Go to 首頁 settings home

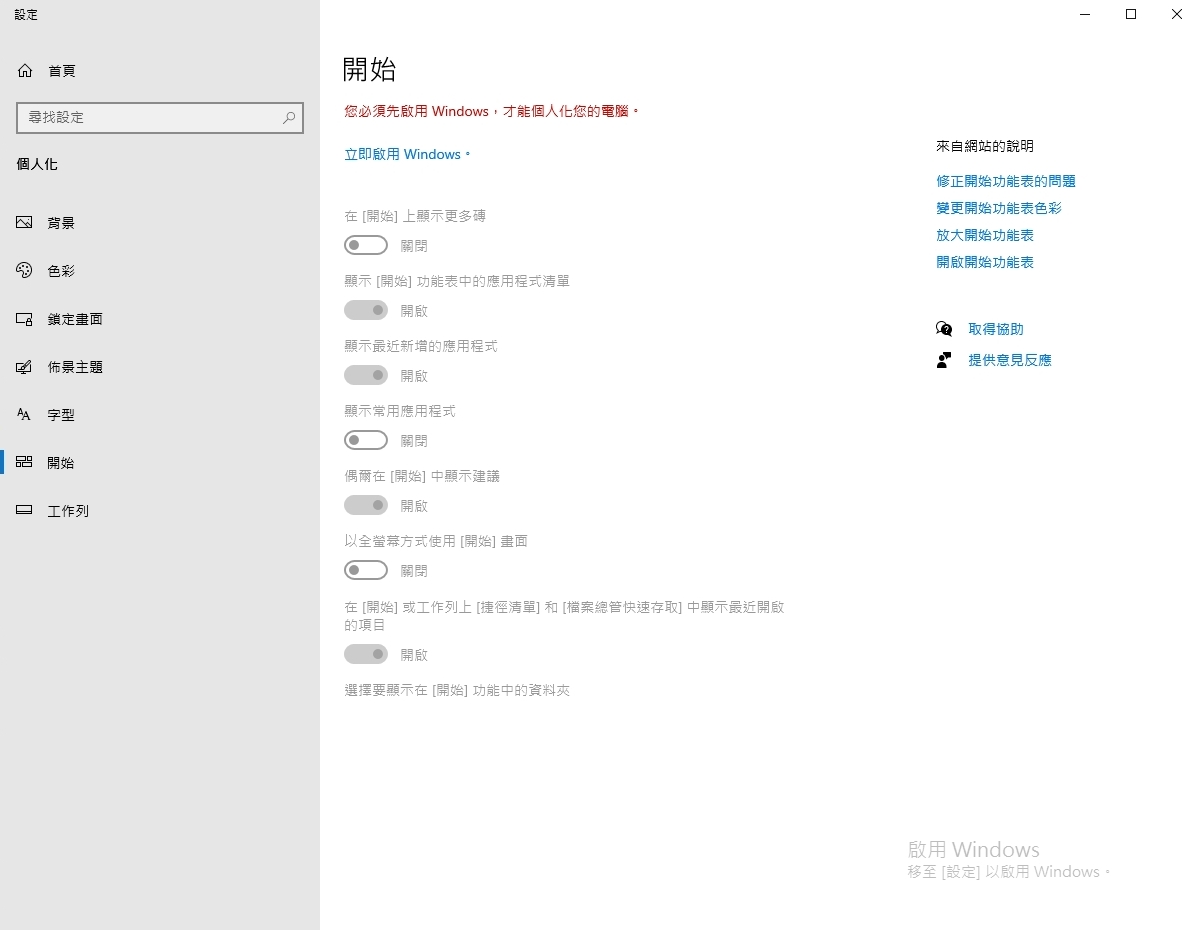tap(160, 71)
